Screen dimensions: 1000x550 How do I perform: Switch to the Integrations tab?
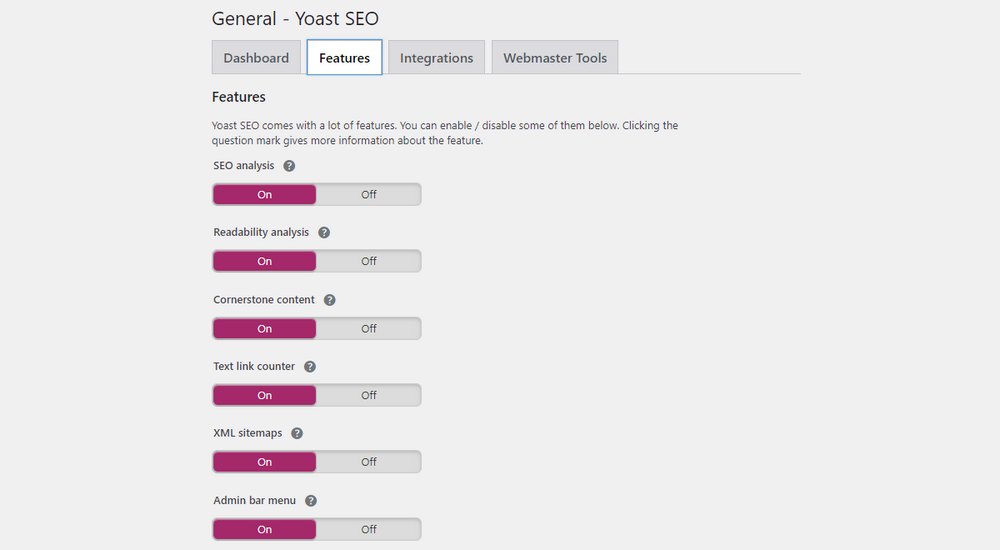point(436,58)
